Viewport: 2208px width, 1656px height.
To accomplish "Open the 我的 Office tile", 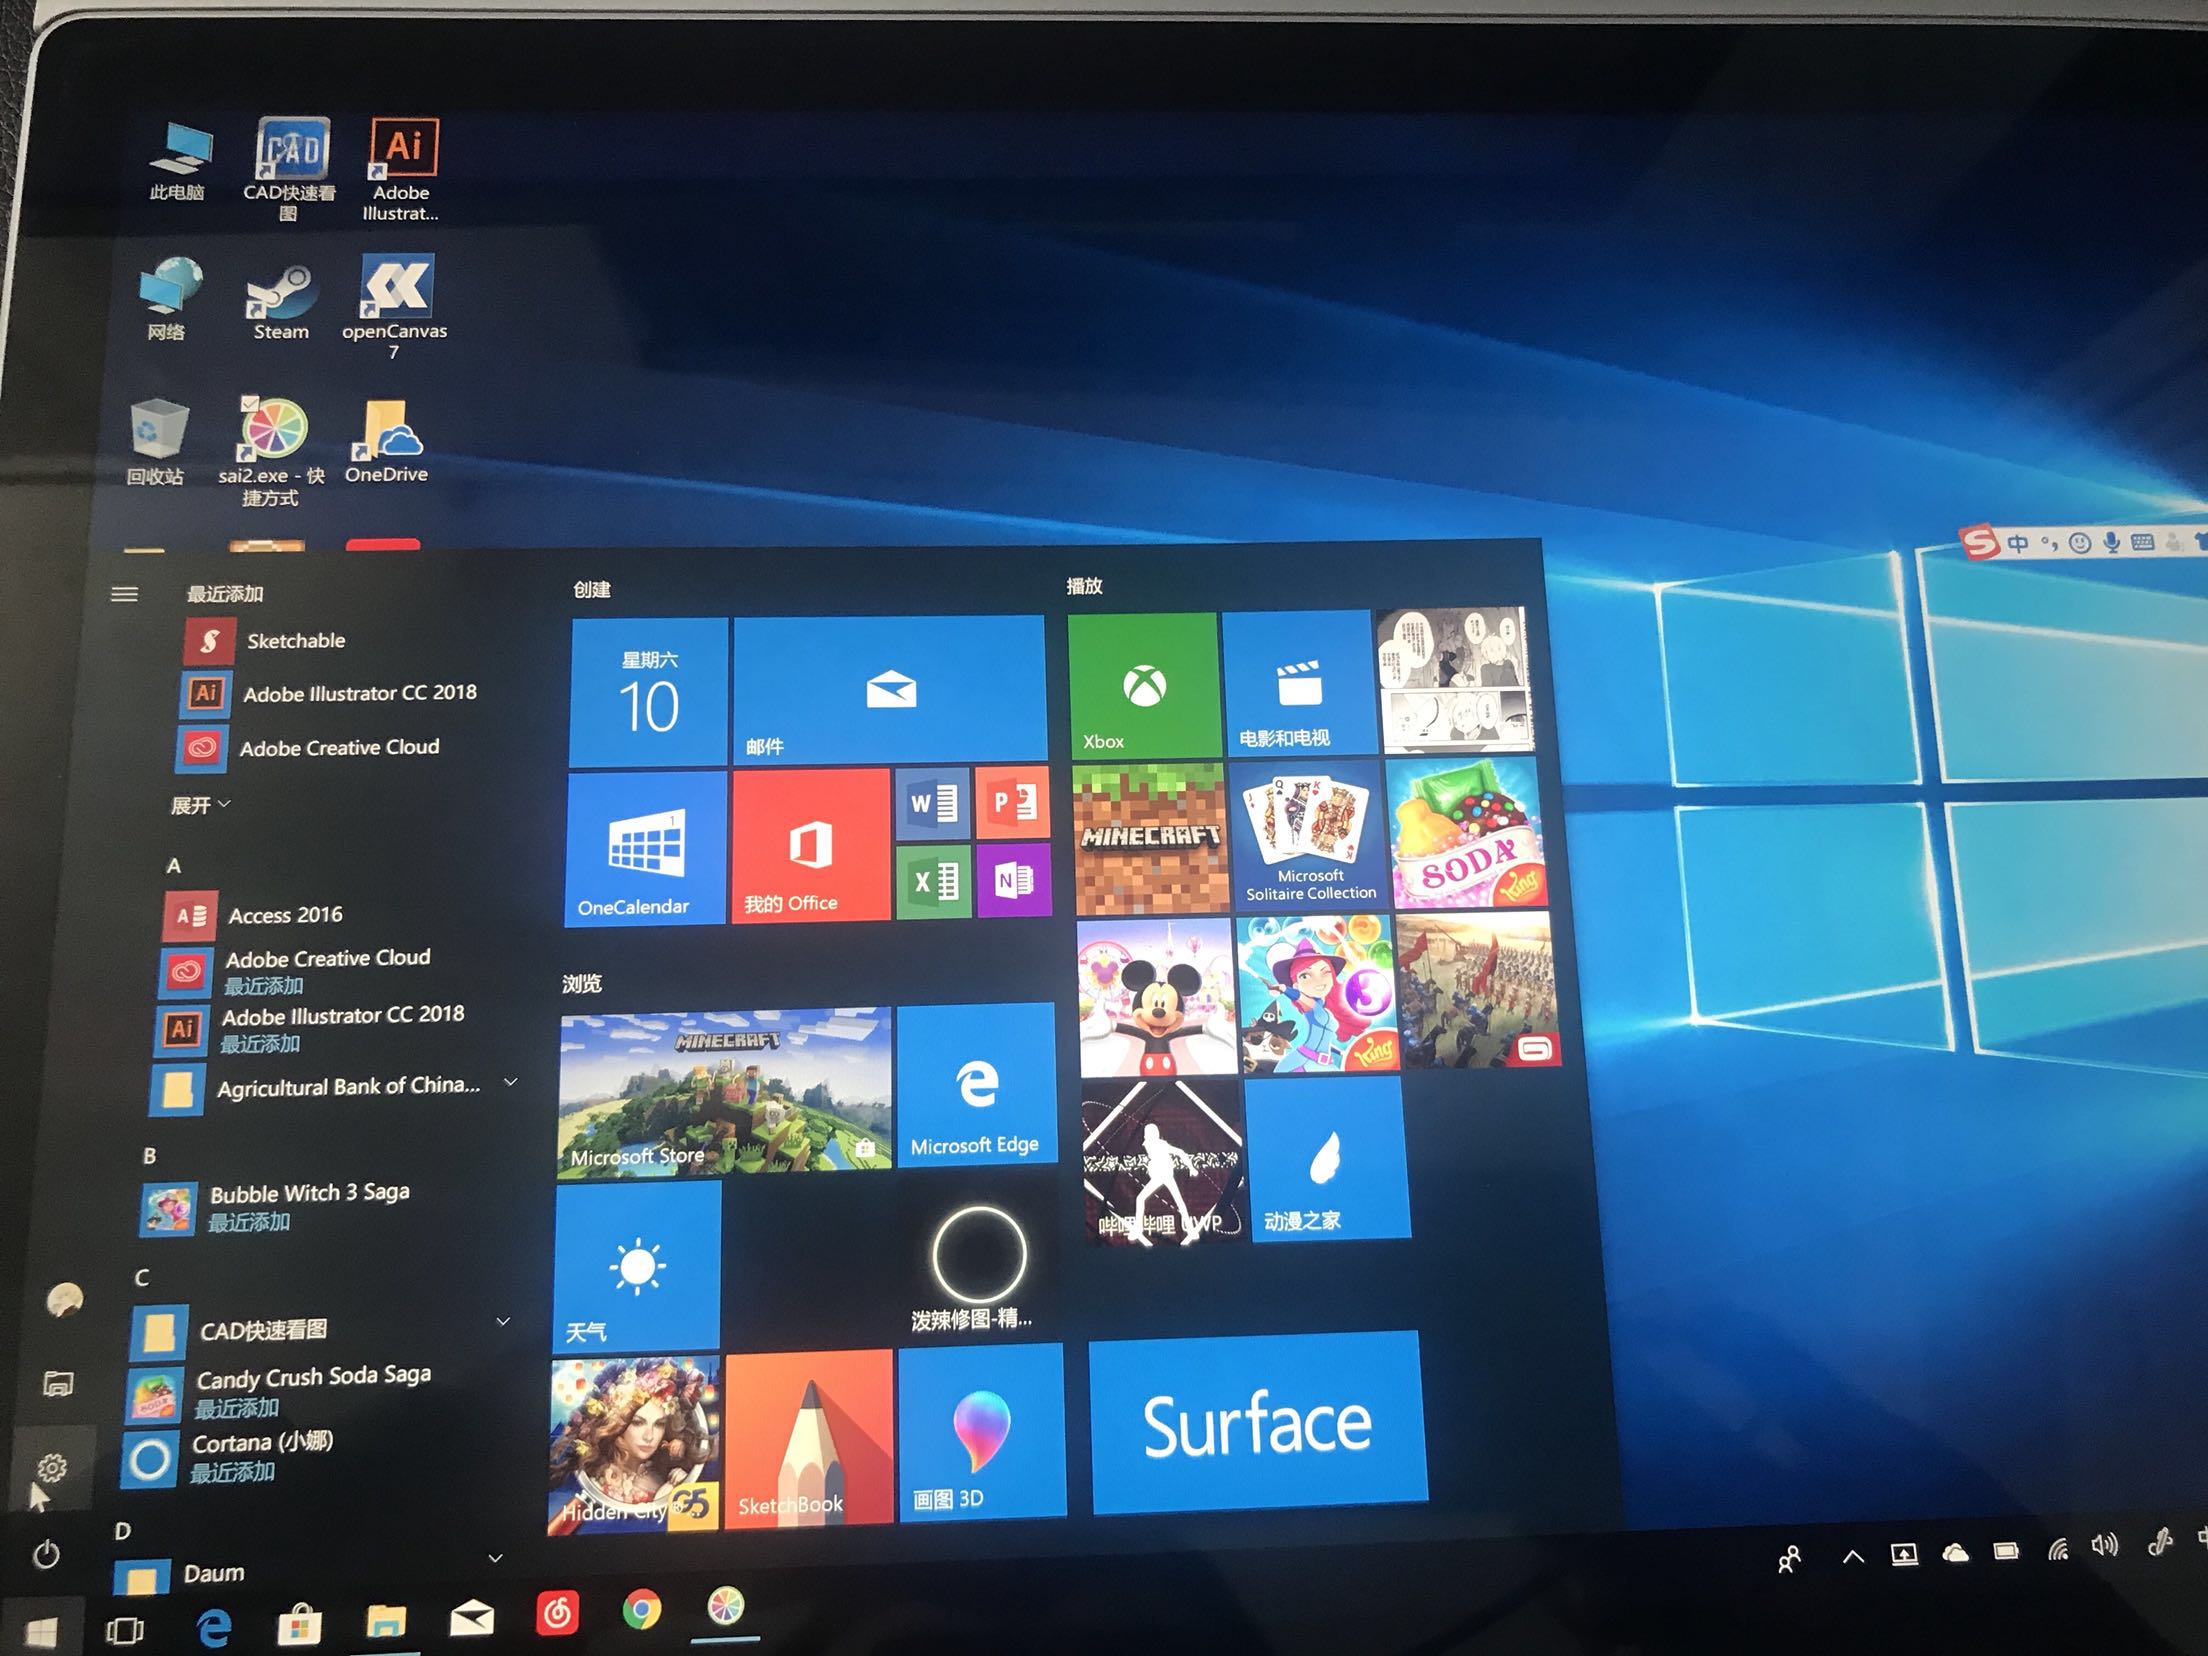I will (811, 846).
